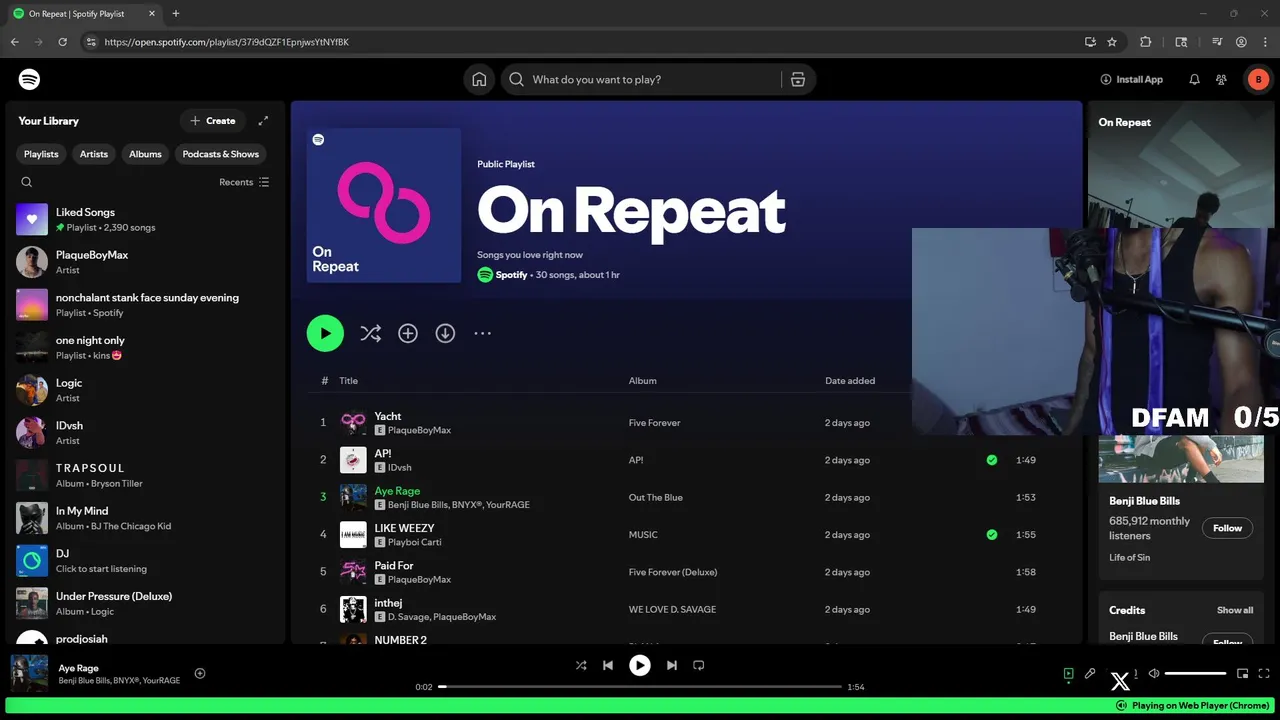This screenshot has width=1280, height=720.
Task: Adjust the volume slider
Action: click(1195, 674)
